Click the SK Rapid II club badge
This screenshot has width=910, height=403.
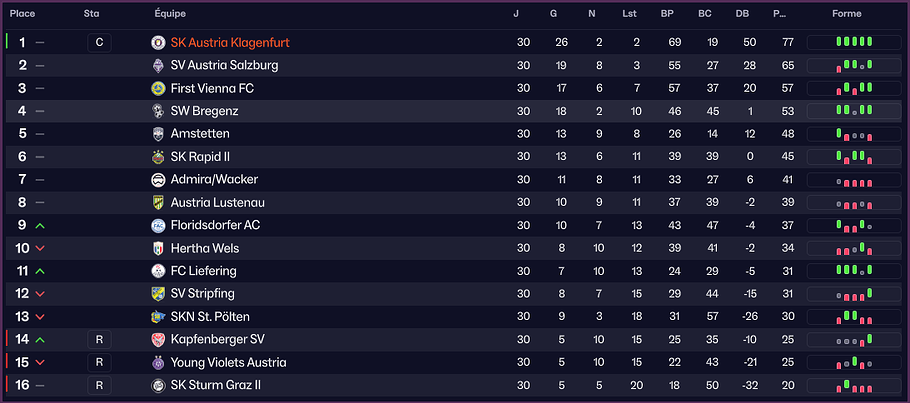tap(158, 157)
